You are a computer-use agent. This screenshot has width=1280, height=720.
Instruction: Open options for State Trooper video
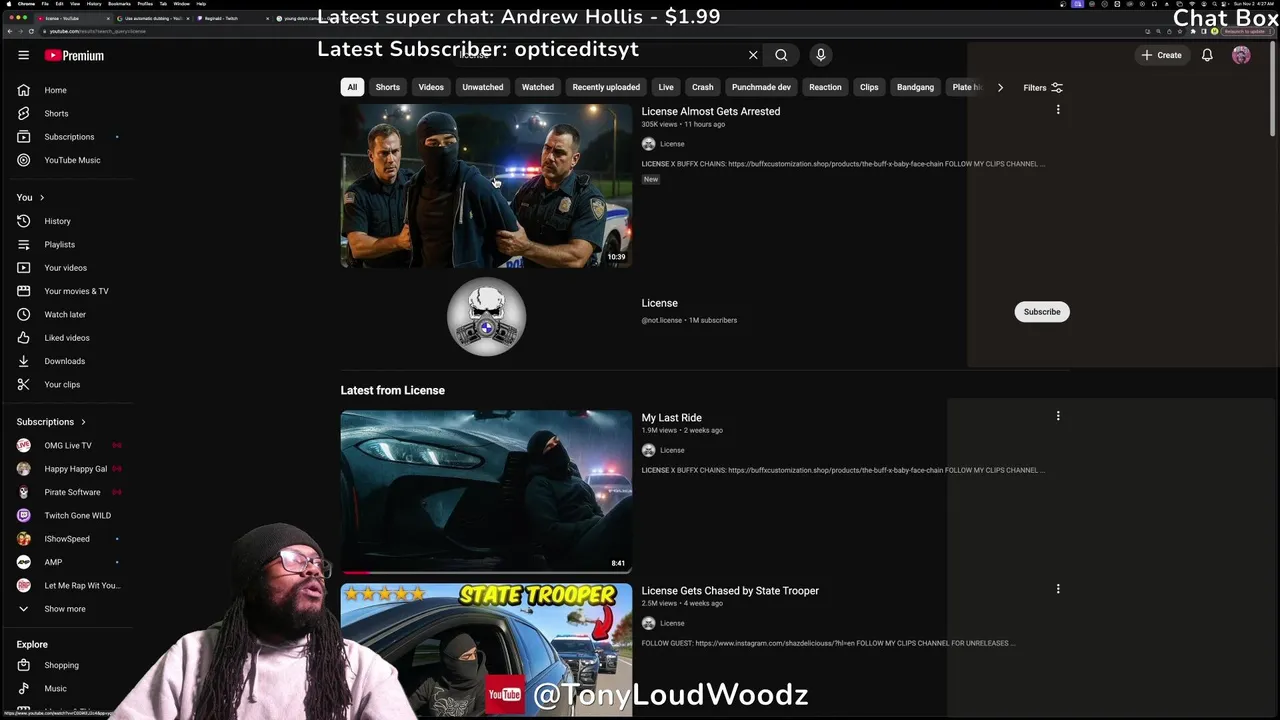1058,589
